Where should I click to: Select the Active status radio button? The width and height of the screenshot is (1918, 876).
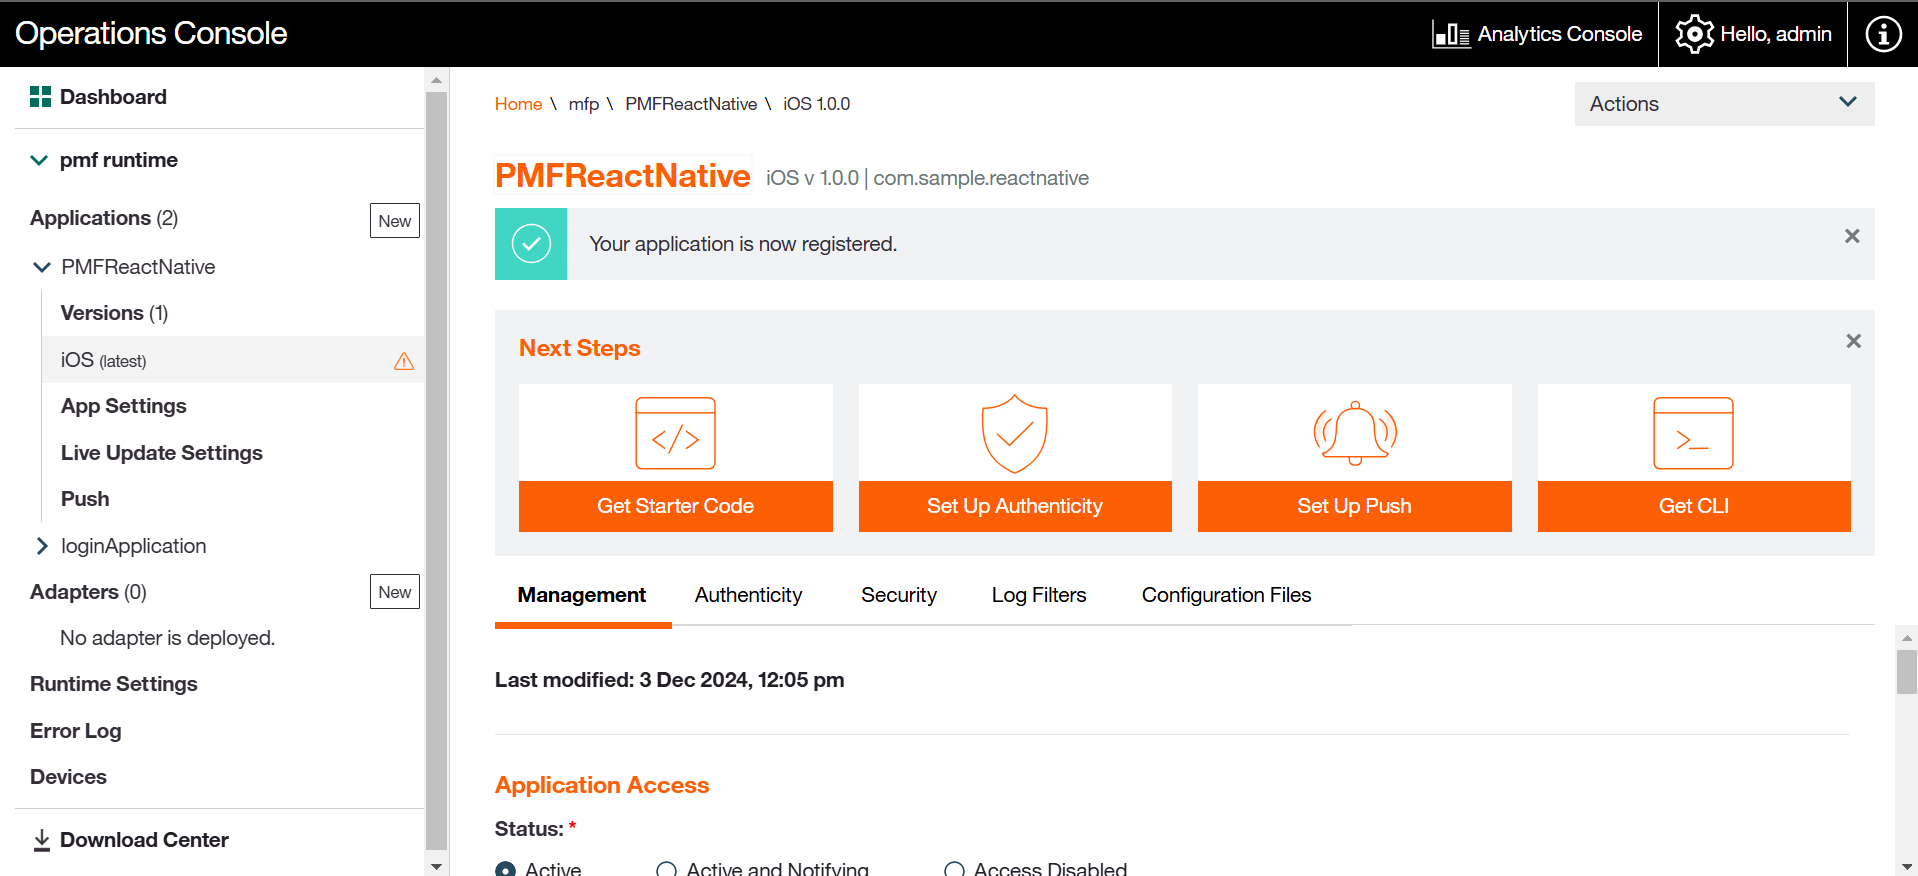tap(506, 869)
